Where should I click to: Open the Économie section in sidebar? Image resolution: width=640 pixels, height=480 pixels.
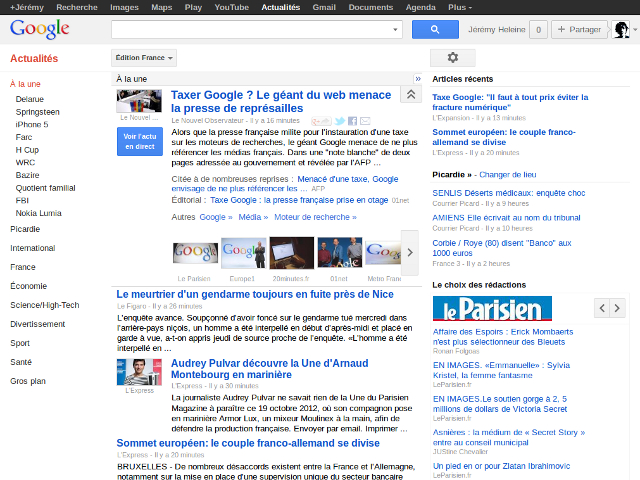[x=29, y=286]
